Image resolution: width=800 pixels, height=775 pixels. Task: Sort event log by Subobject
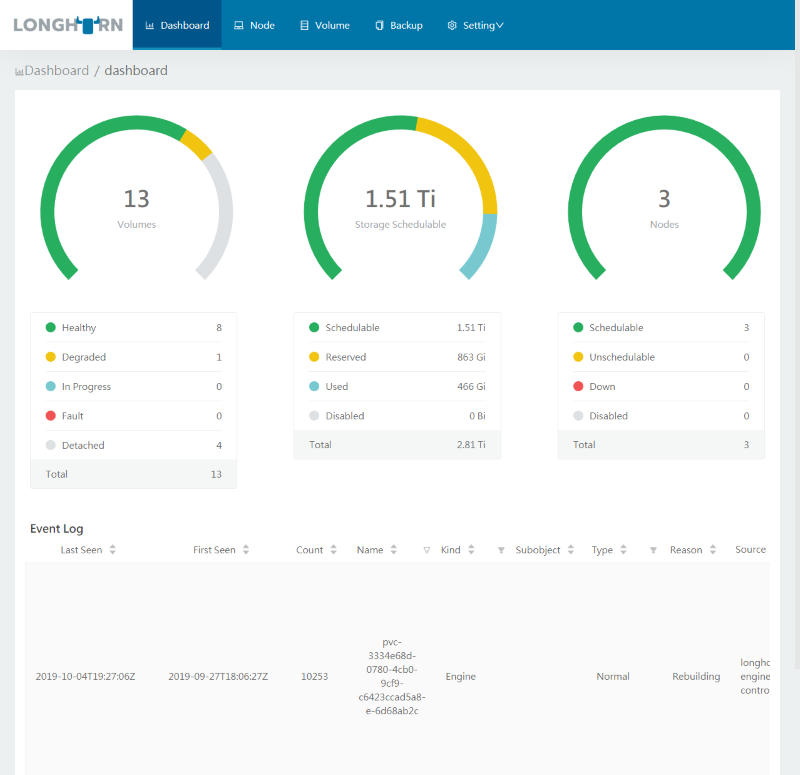point(571,549)
